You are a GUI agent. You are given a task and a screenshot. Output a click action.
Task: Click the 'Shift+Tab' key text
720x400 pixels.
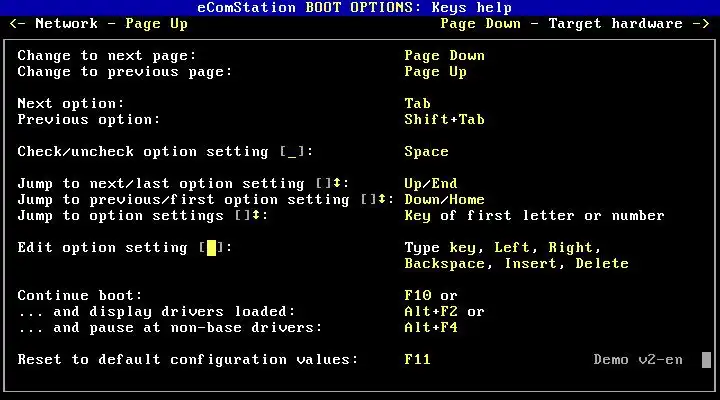(x=444, y=120)
